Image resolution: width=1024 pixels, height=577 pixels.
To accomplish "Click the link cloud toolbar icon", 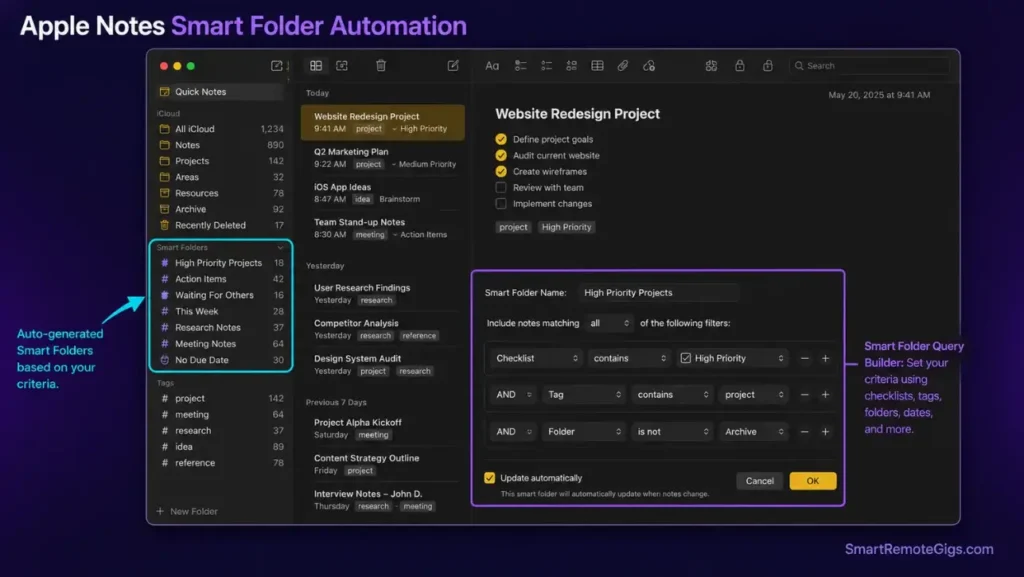I will point(648,66).
